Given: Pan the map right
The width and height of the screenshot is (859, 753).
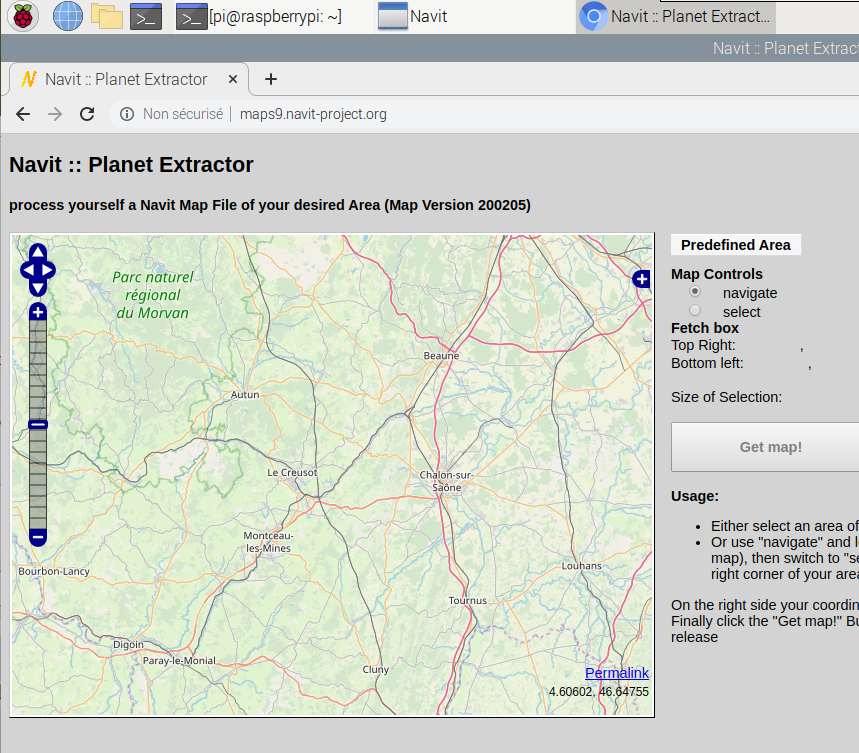Looking at the screenshot, I should click(48, 270).
